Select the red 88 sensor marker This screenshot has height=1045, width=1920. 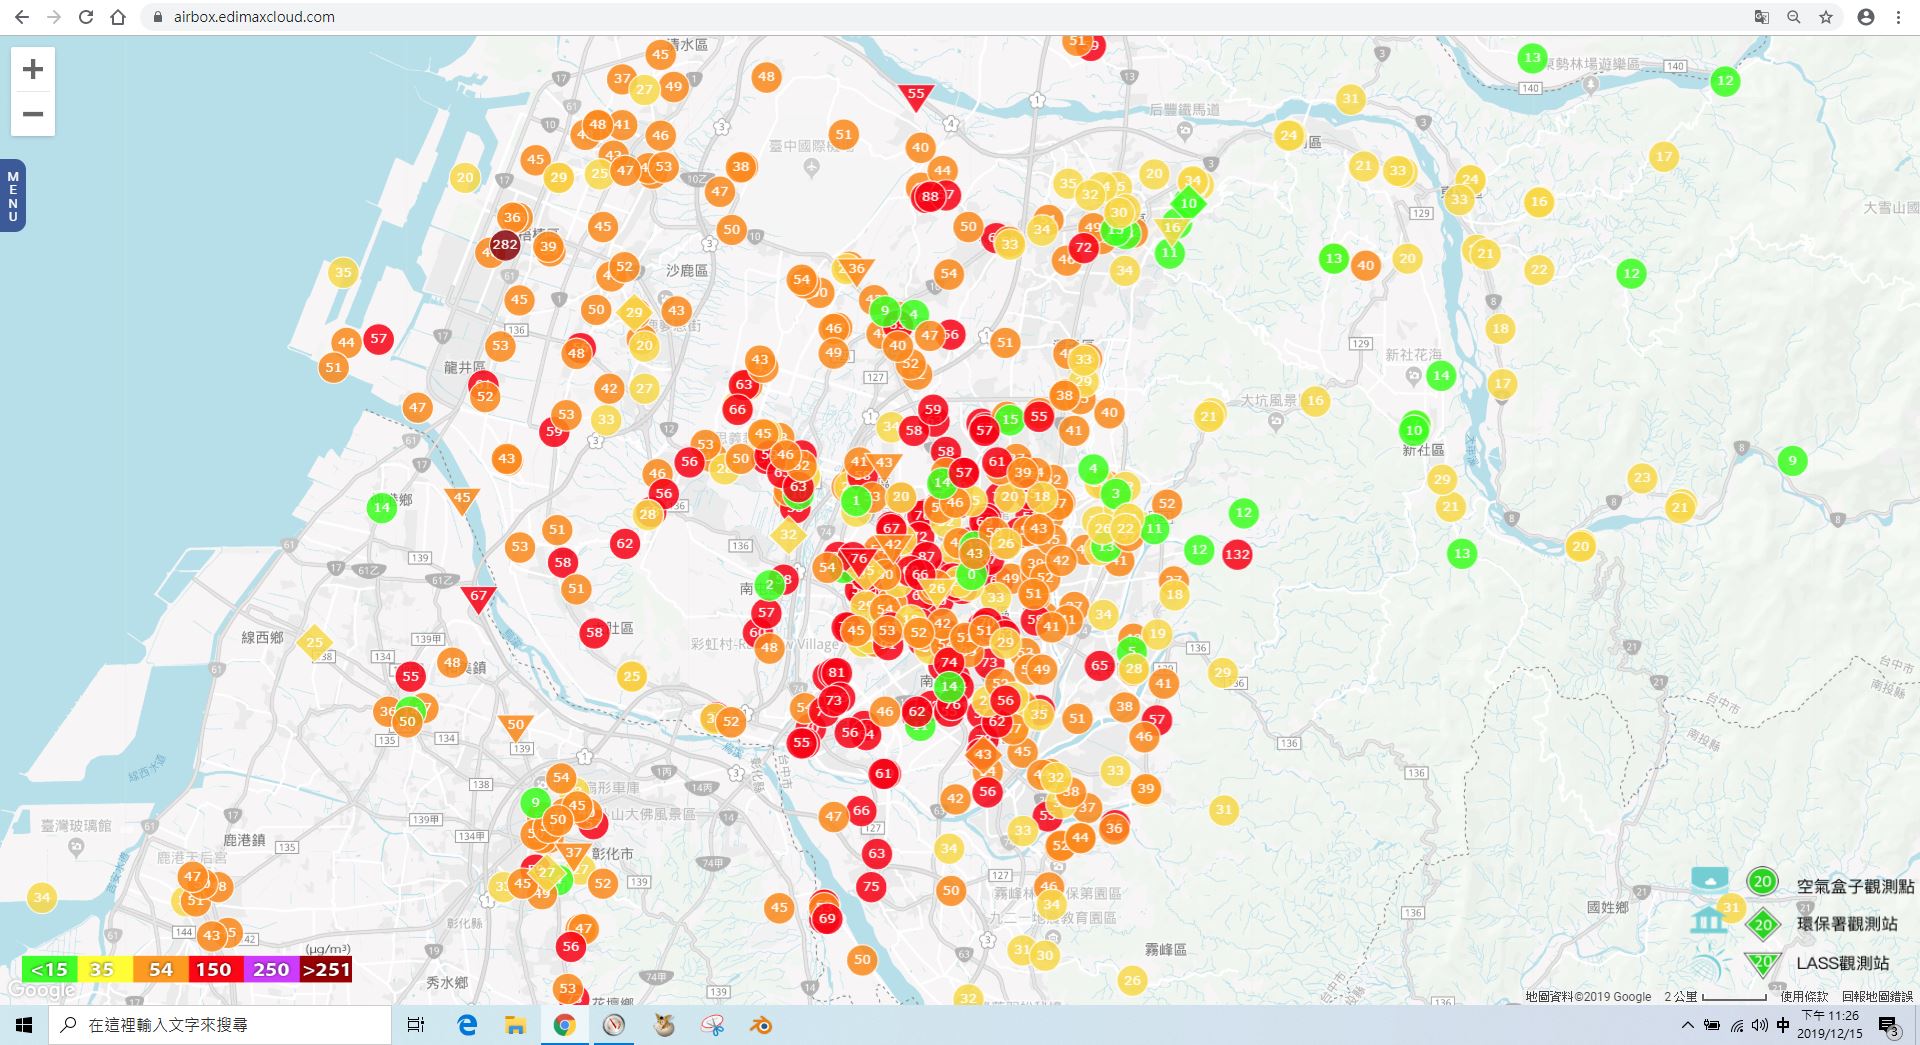930,196
